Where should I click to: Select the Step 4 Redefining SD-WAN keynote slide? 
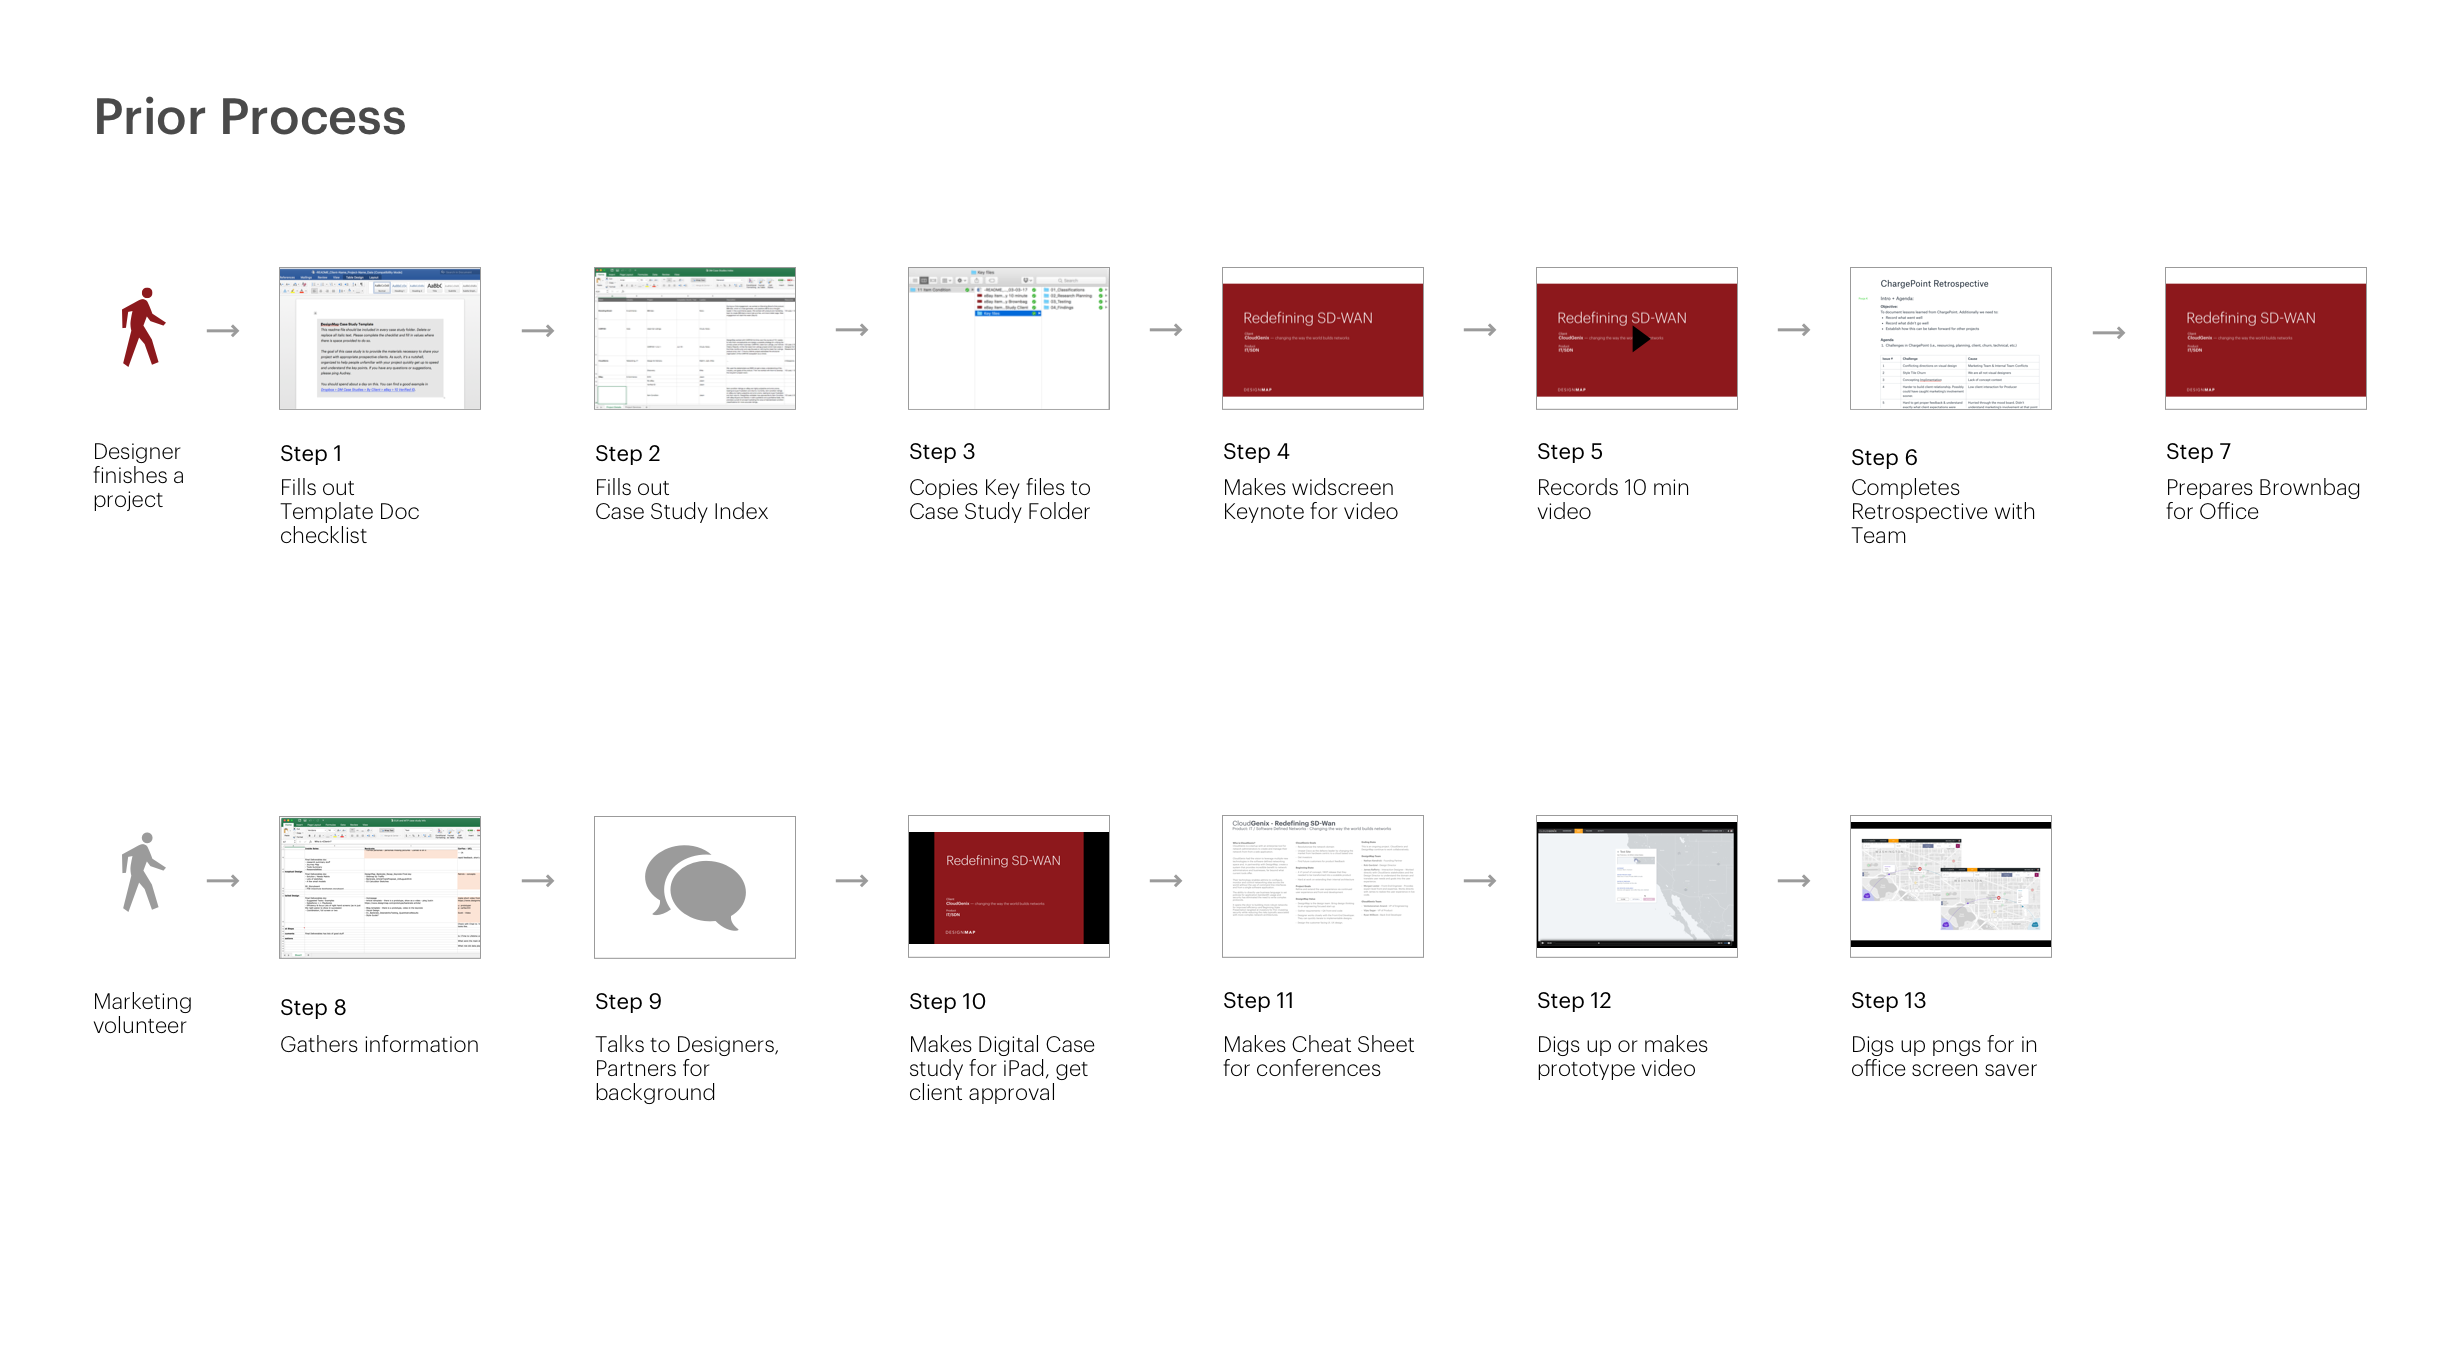point(1323,338)
